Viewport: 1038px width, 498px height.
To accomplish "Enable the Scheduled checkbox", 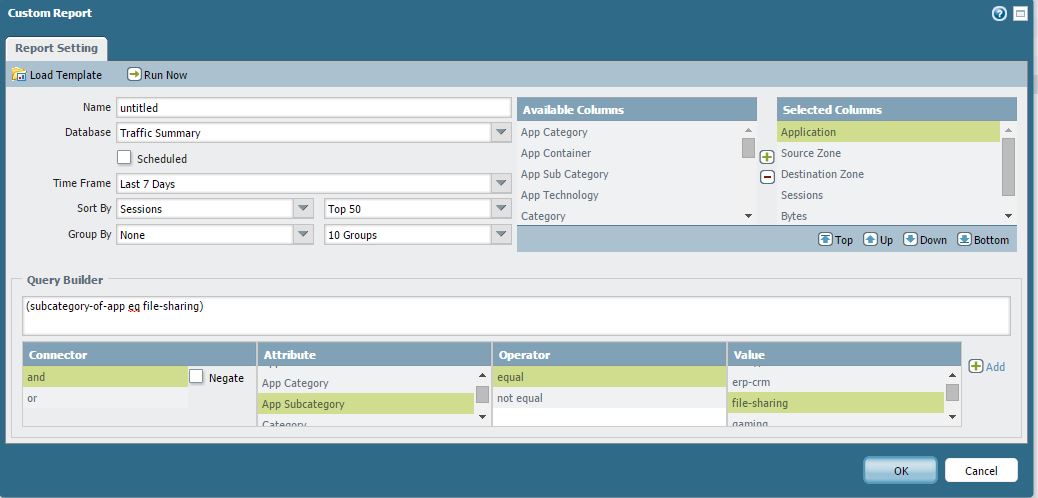I will pyautogui.click(x=124, y=158).
